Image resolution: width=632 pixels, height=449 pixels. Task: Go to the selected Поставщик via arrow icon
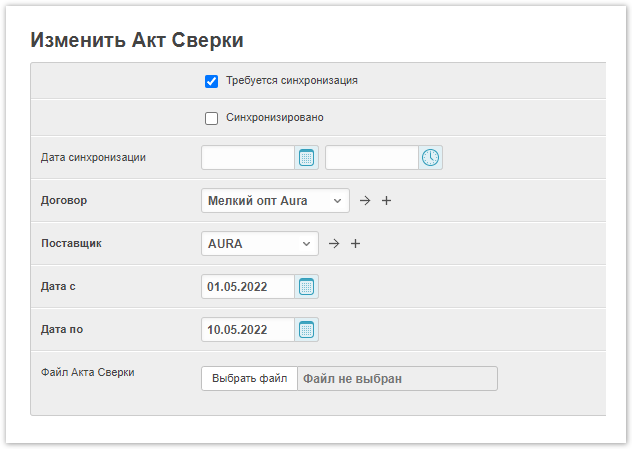pos(334,244)
